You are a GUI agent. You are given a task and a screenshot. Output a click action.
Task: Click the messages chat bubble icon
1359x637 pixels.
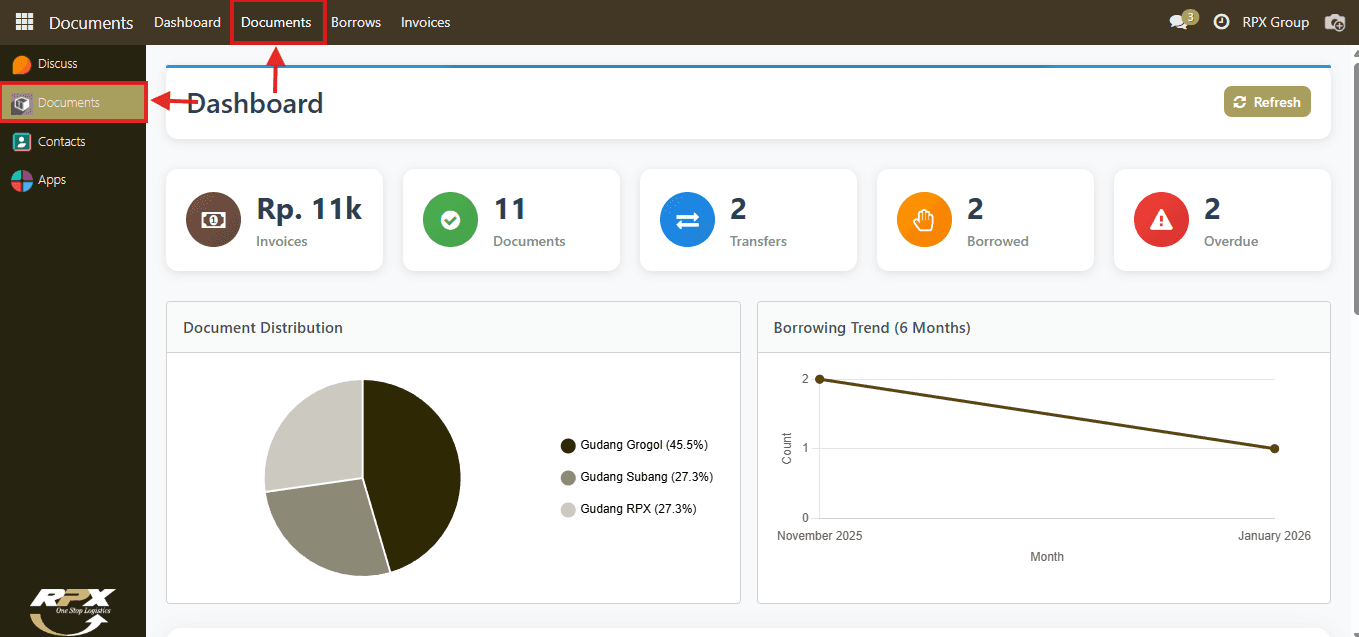[1179, 22]
